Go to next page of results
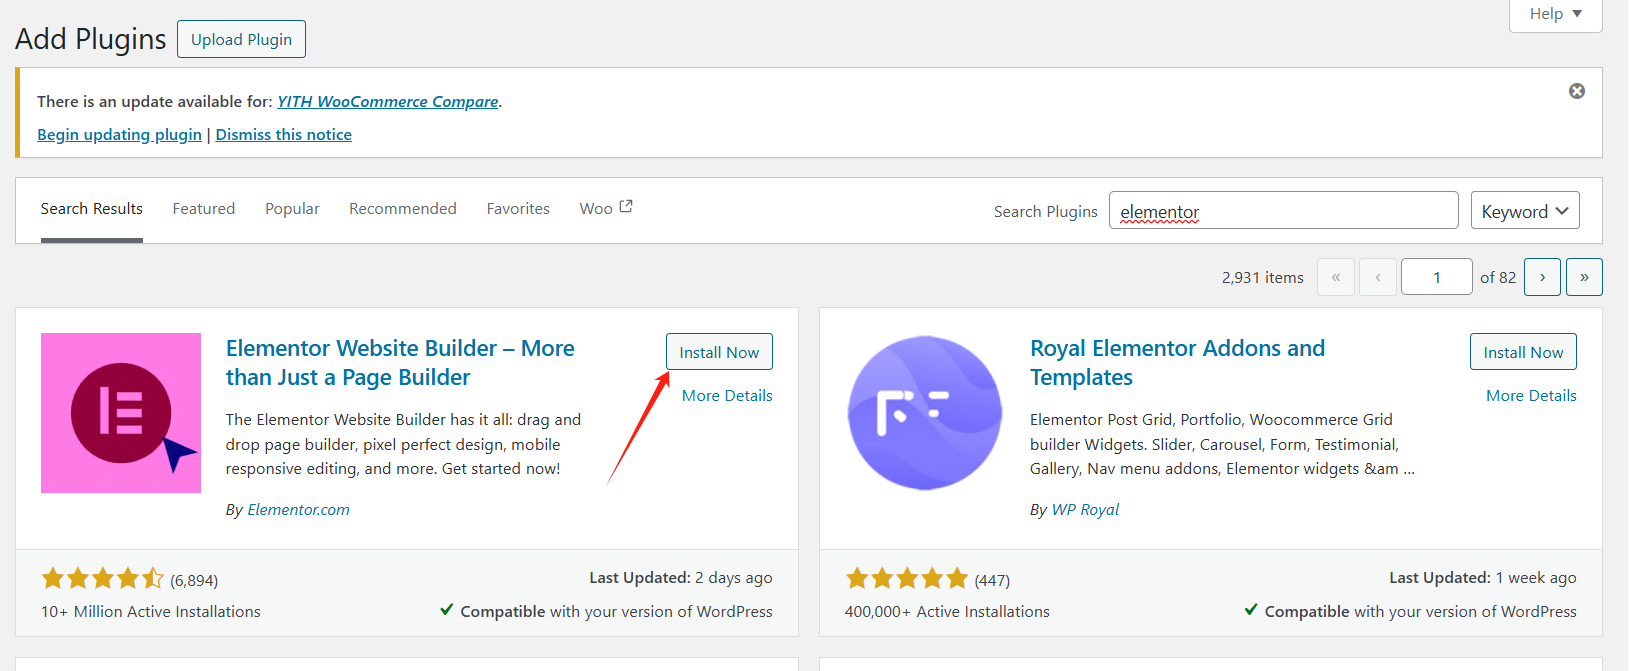Image resolution: width=1629 pixels, height=671 pixels. point(1542,277)
